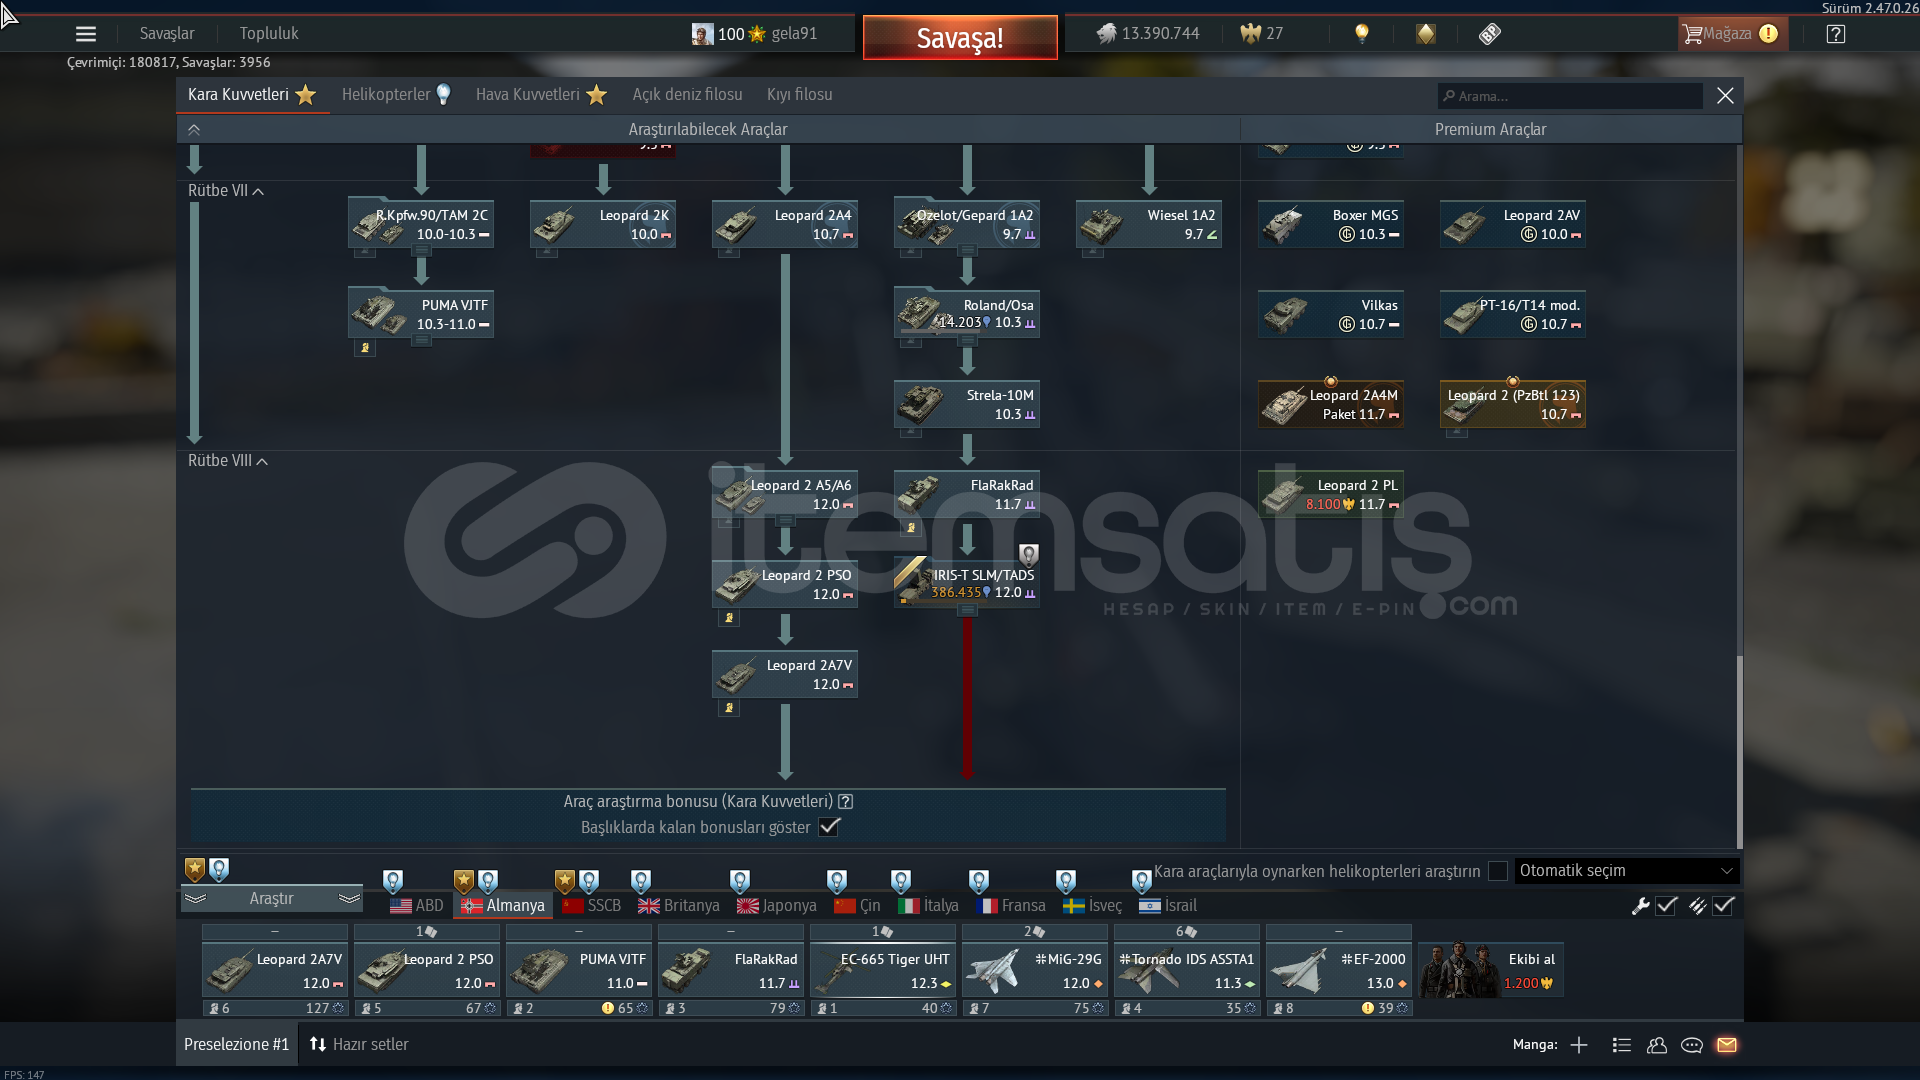This screenshot has width=1920, height=1080.
Task: Select the Fransa nation flag
Action: tap(1011, 906)
